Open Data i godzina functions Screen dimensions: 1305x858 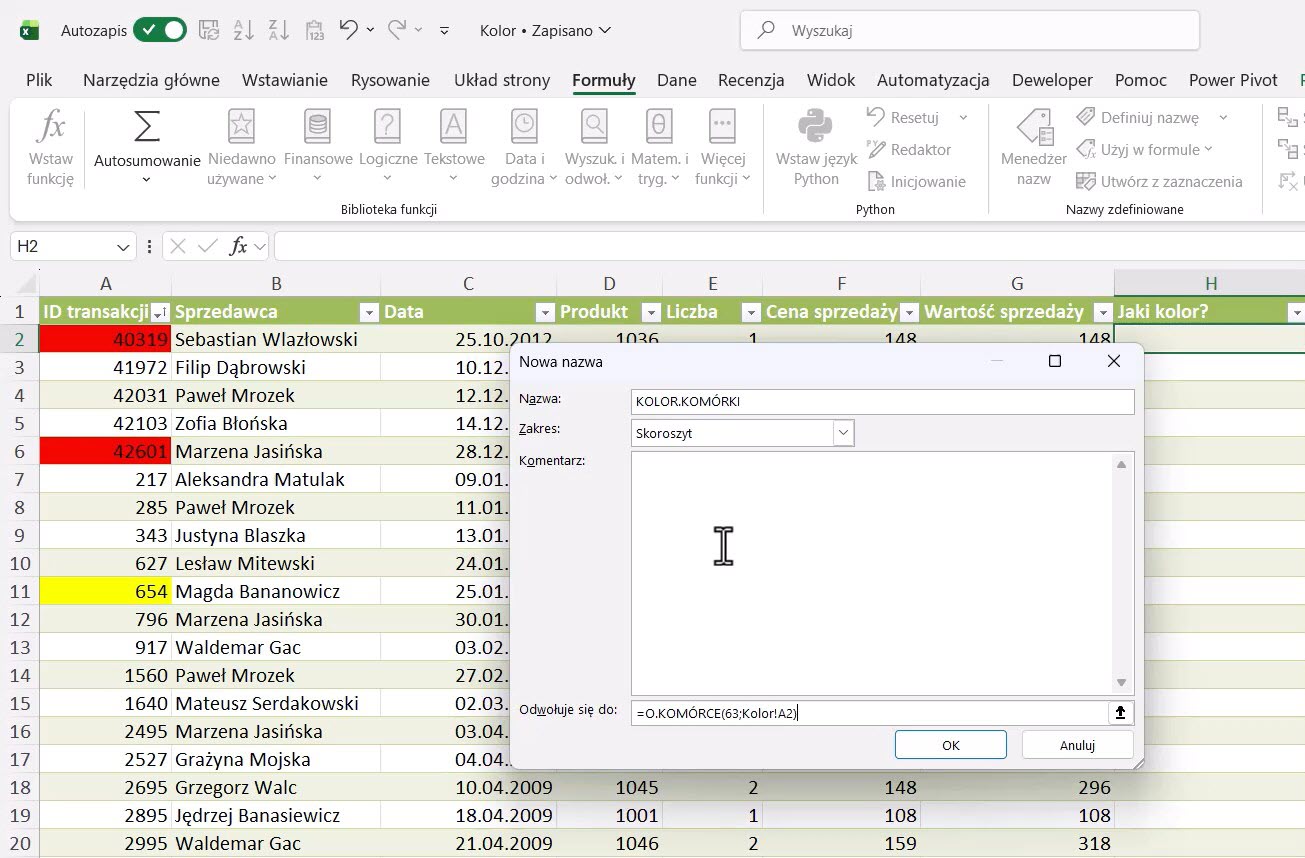[x=524, y=149]
